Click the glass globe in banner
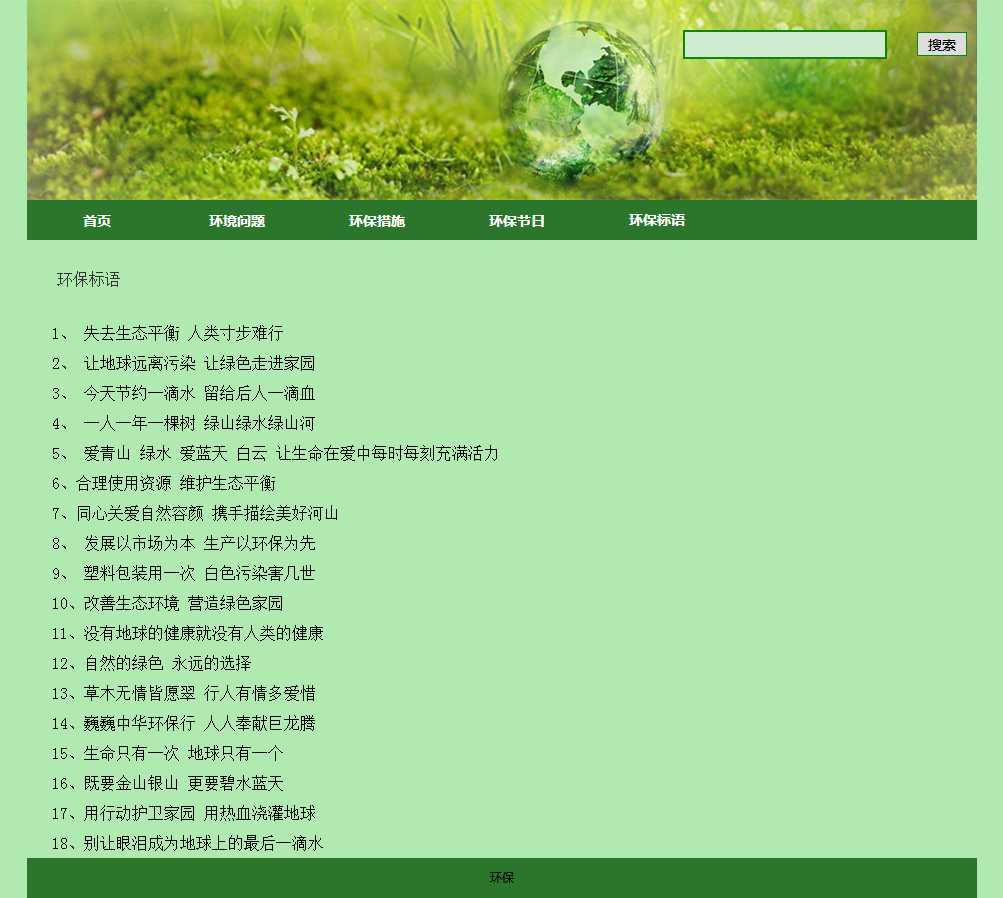Viewport: 1003px width, 898px height. click(x=579, y=98)
